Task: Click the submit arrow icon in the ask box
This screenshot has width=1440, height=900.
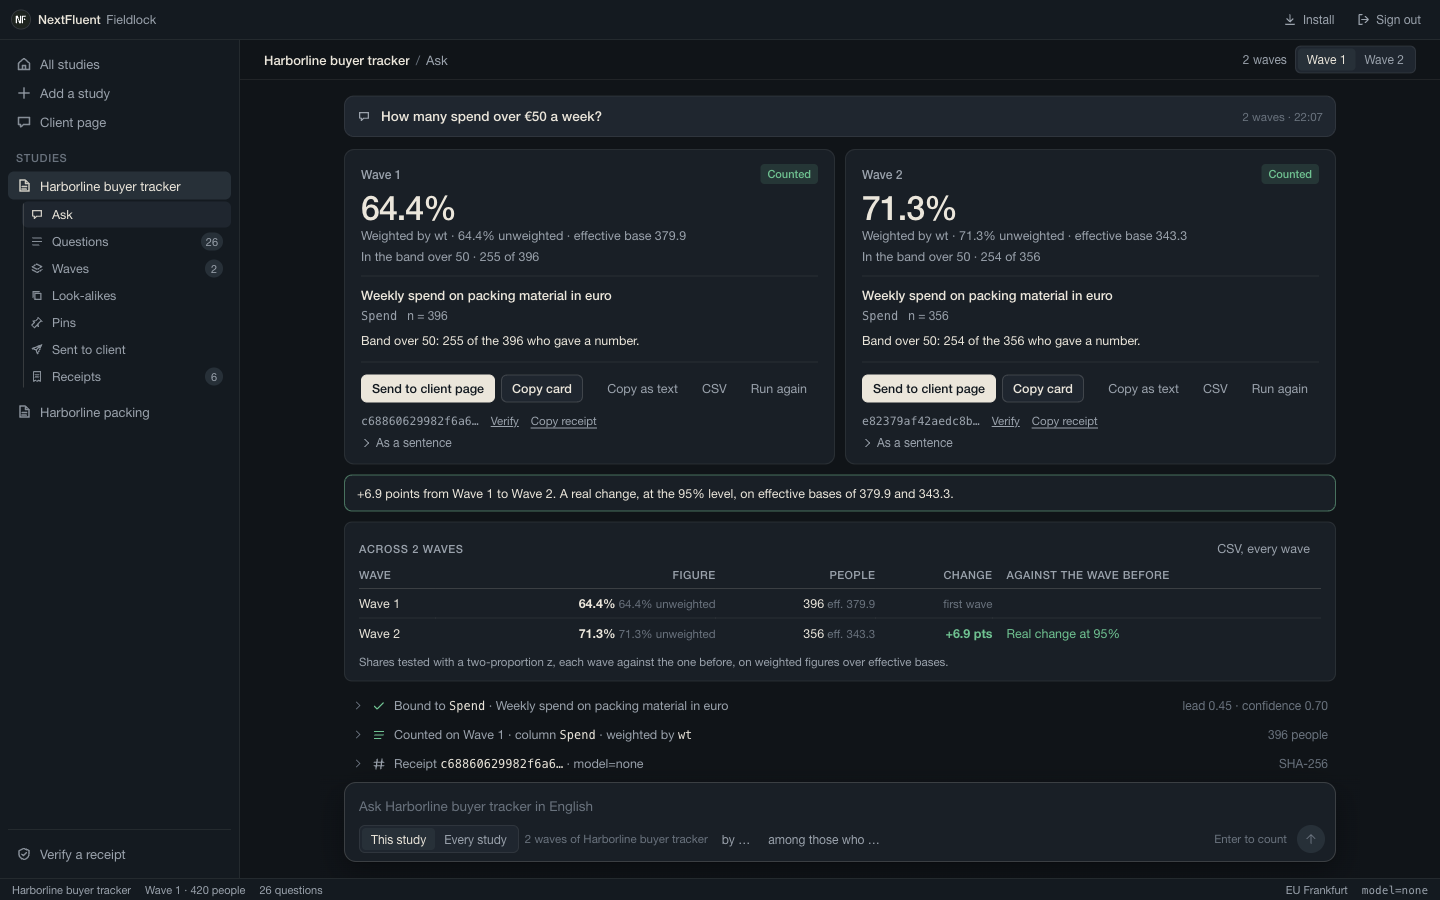Action: point(1310,839)
